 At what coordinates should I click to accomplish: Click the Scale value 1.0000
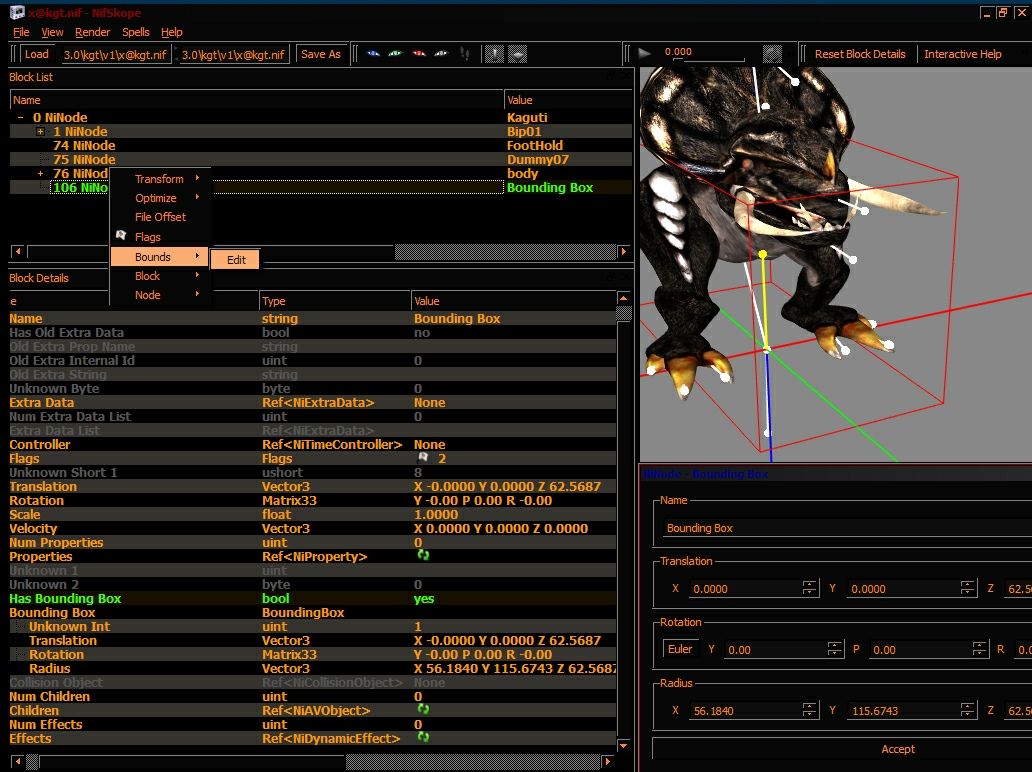point(436,514)
